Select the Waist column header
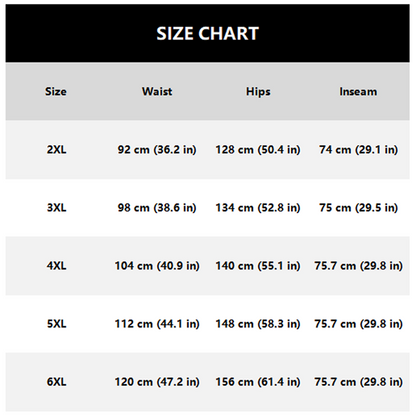 (157, 91)
